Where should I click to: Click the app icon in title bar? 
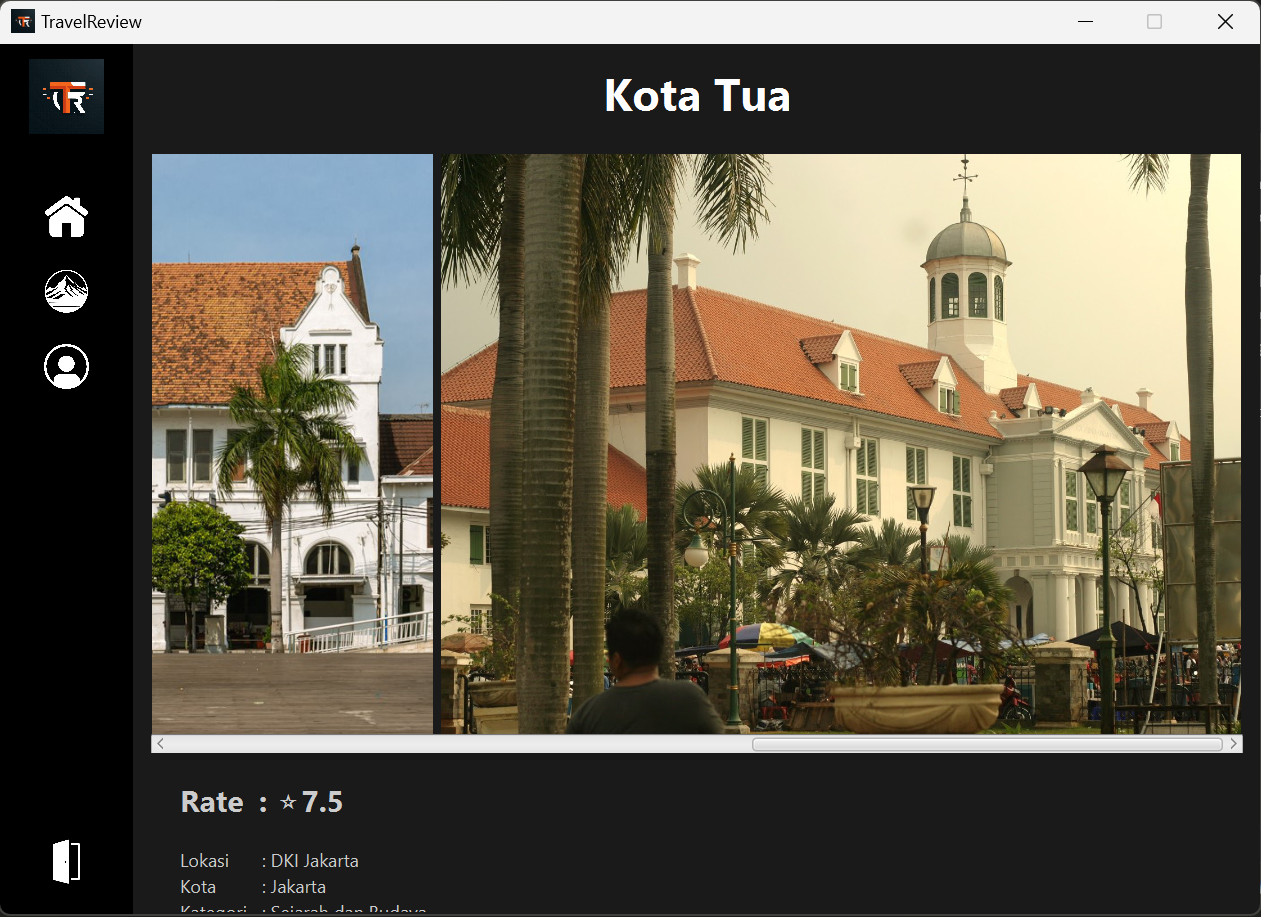(22, 22)
